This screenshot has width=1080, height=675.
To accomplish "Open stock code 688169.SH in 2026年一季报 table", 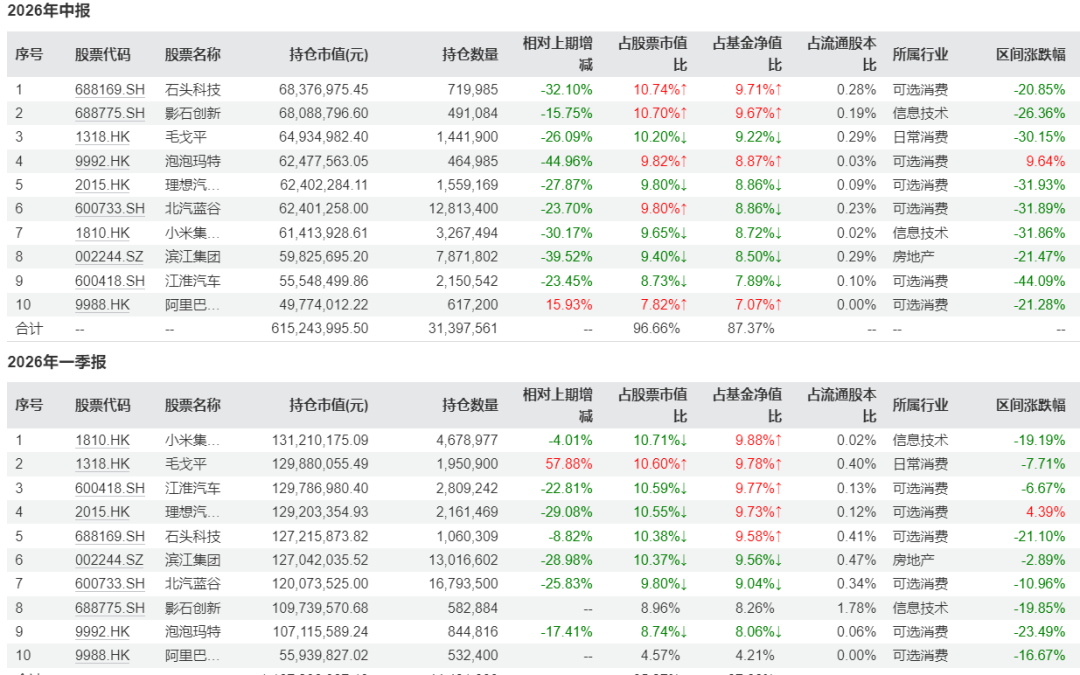I will [x=110, y=536].
